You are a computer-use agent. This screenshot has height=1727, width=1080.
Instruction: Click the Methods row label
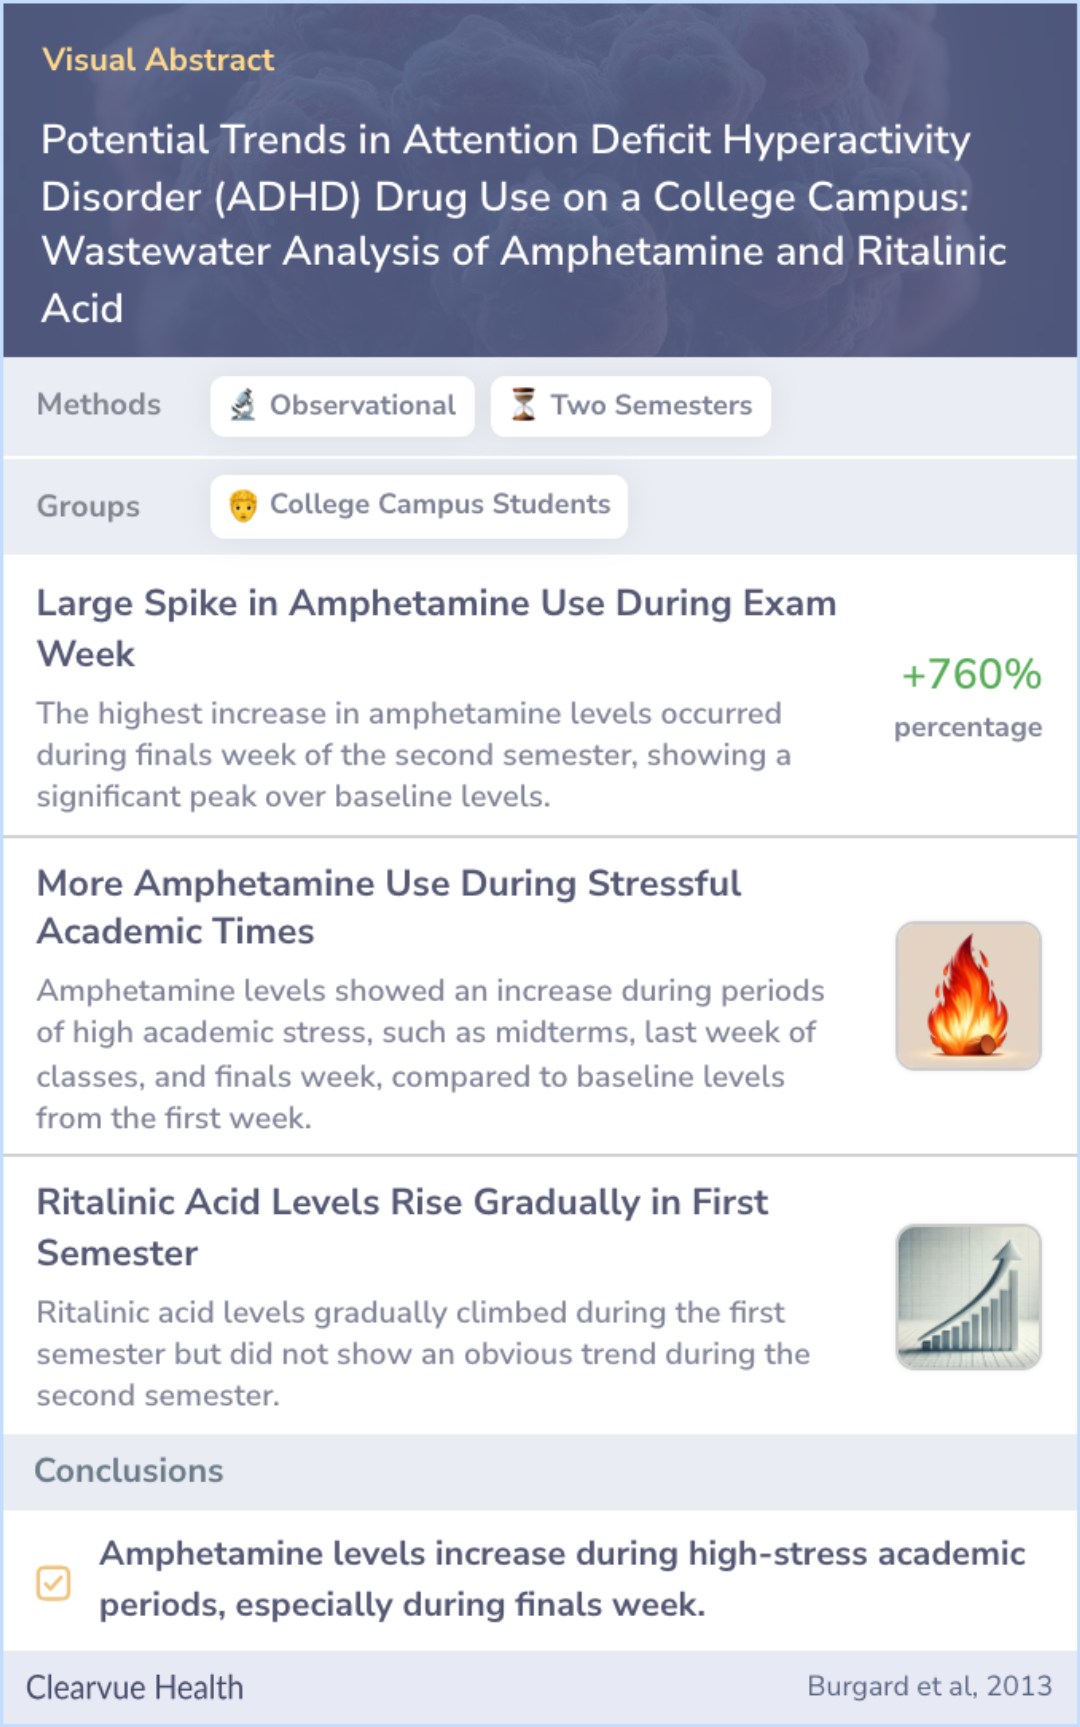pos(99,405)
